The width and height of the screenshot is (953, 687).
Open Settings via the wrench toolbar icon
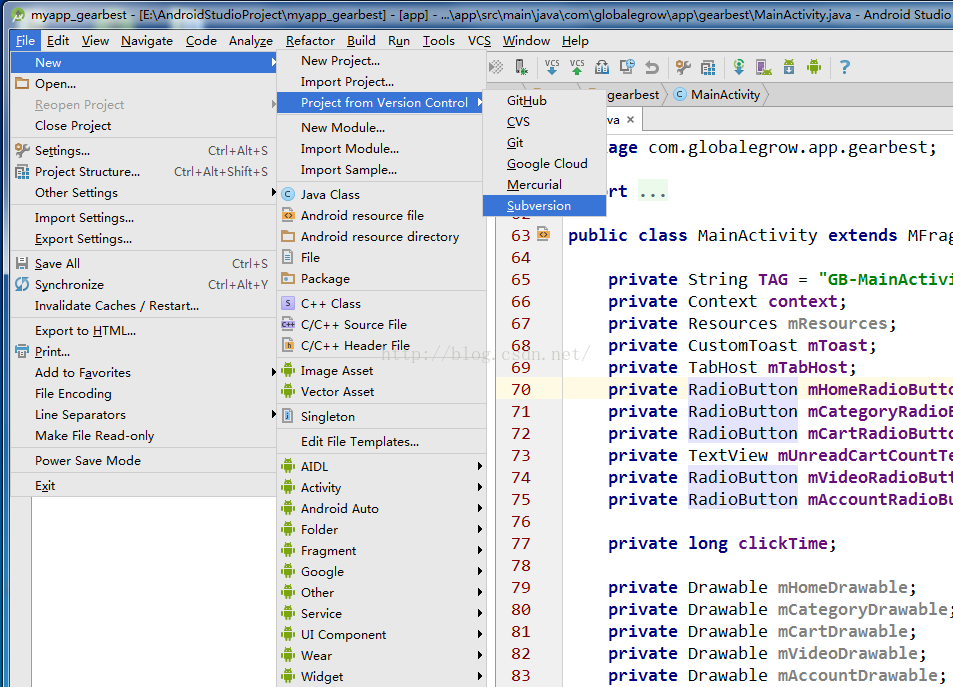[x=683, y=67]
